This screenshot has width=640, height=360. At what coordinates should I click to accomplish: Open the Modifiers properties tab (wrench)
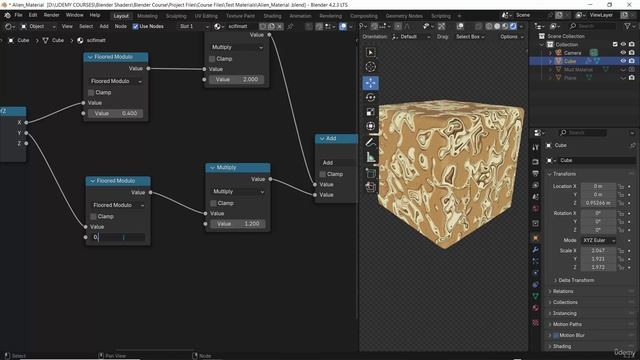click(536, 250)
